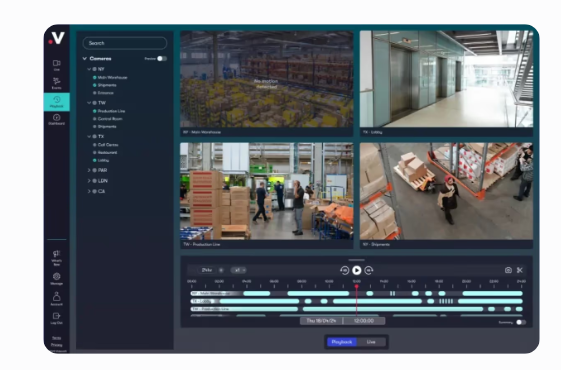Open the Live view from the sidebar
The height and width of the screenshot is (370, 561).
(x=57, y=65)
